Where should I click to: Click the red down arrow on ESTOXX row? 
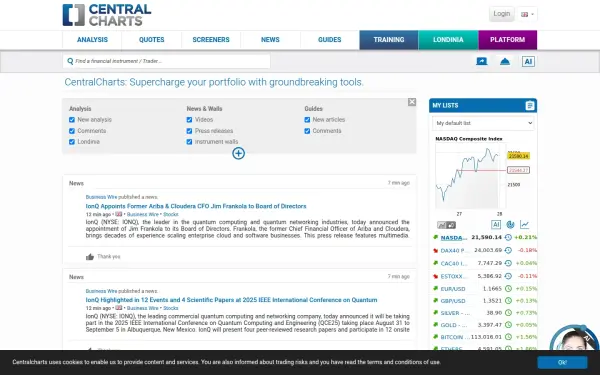click(435, 276)
